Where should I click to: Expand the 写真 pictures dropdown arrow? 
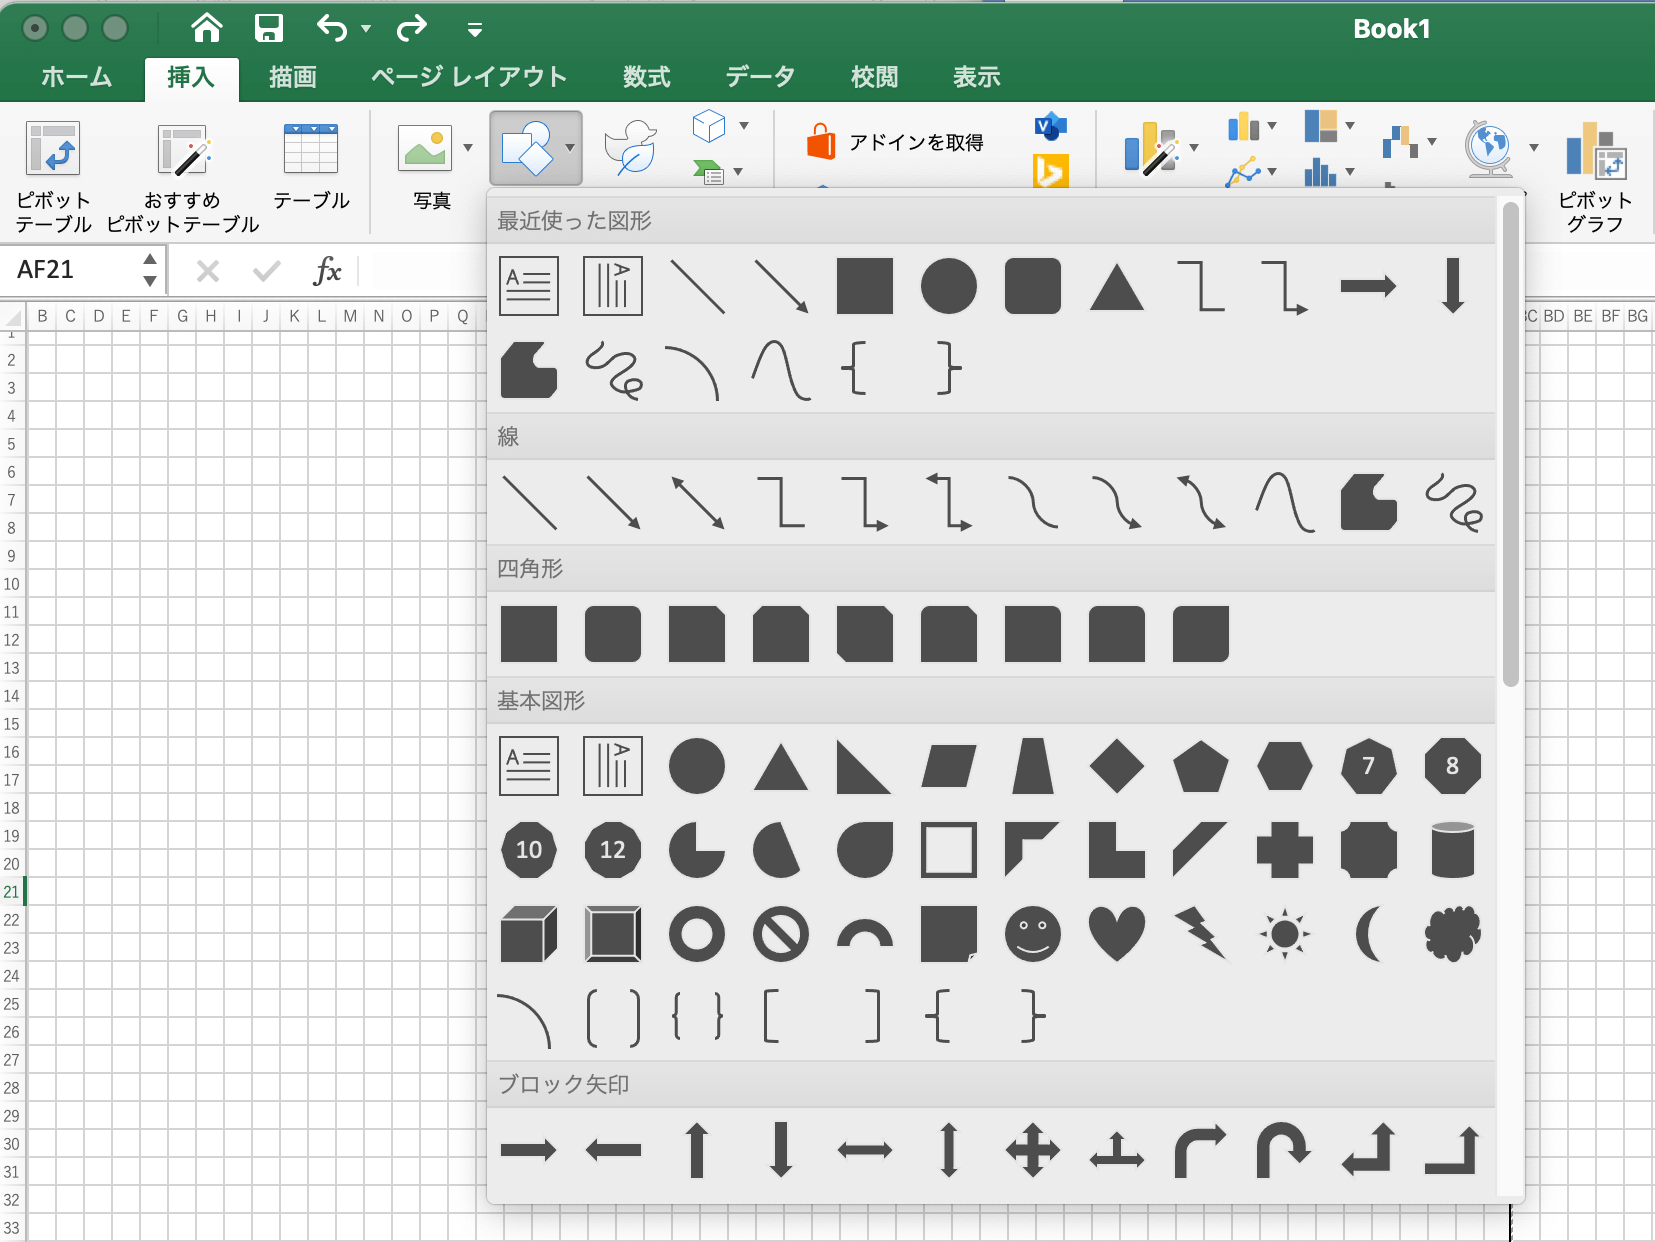[468, 148]
